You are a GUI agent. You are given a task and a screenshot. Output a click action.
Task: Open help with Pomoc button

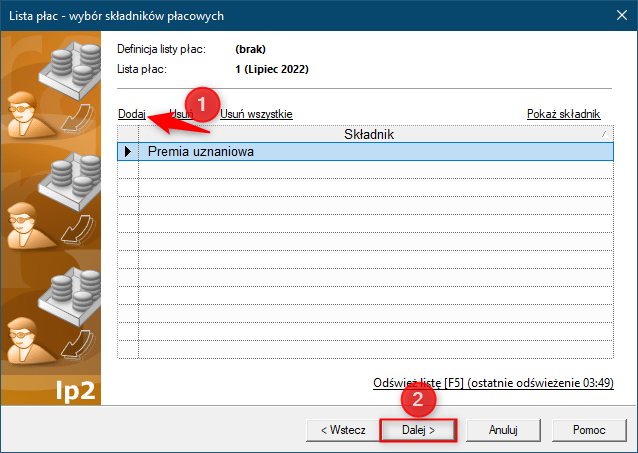coord(589,430)
